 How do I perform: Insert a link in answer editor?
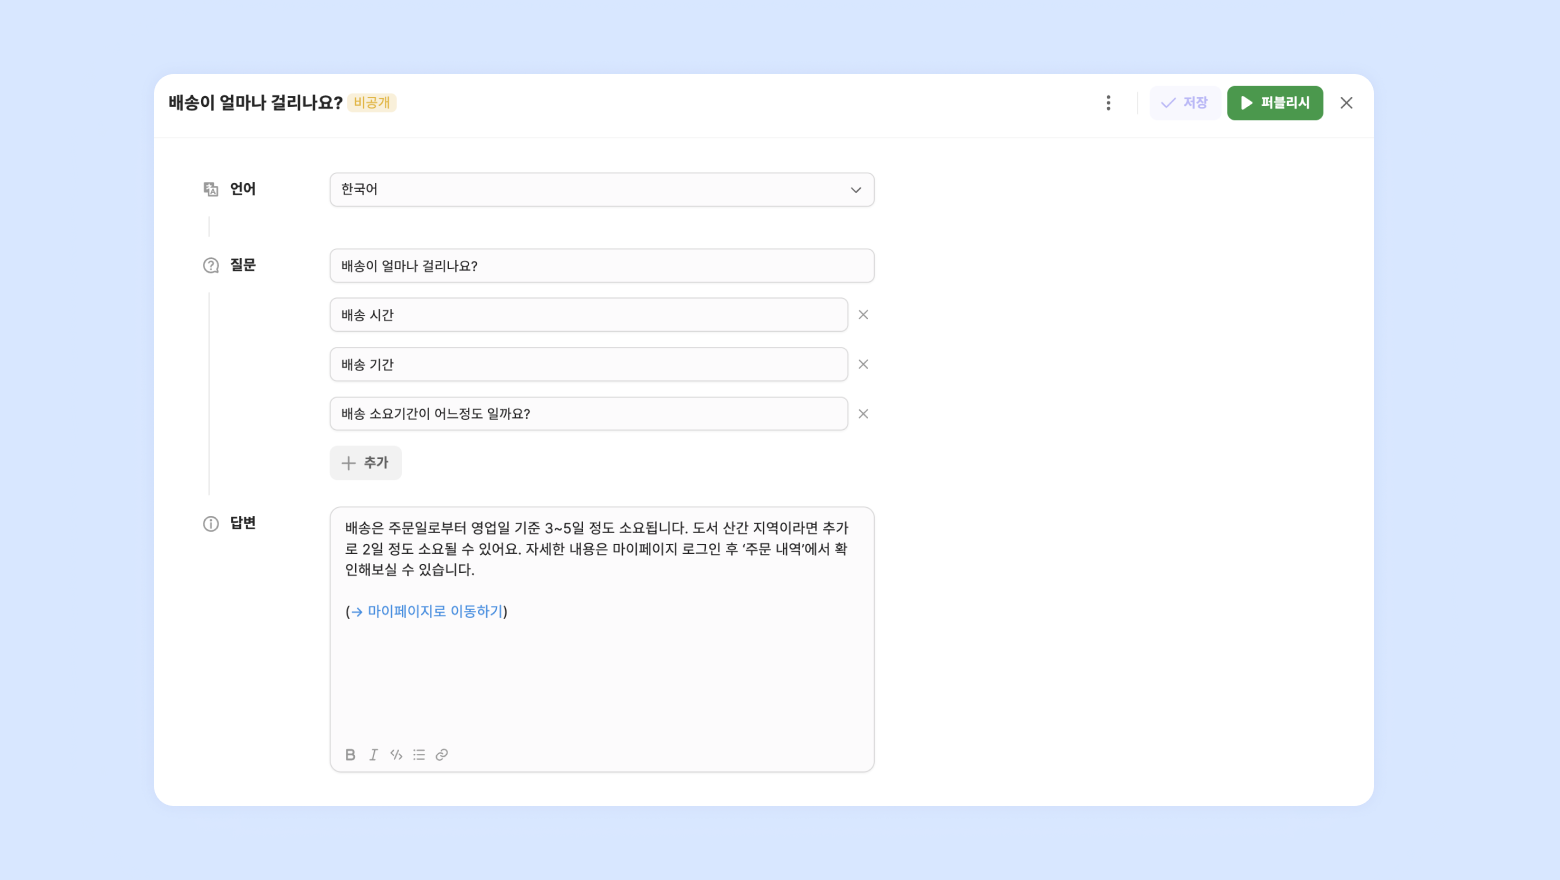point(442,755)
